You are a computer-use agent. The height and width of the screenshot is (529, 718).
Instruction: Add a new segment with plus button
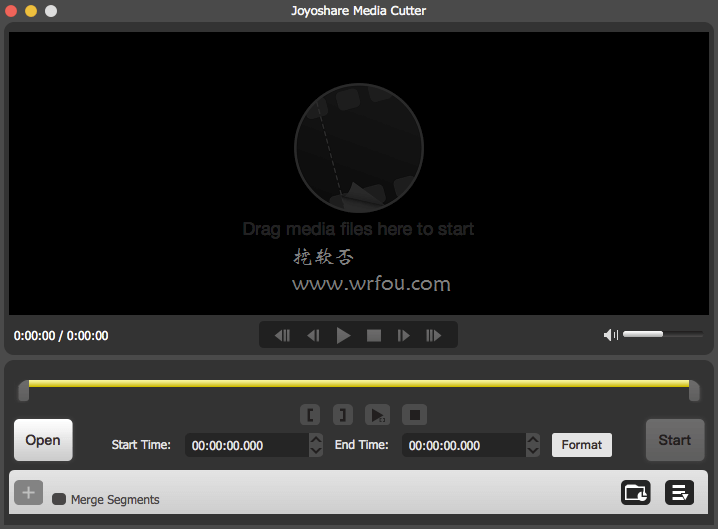28,492
